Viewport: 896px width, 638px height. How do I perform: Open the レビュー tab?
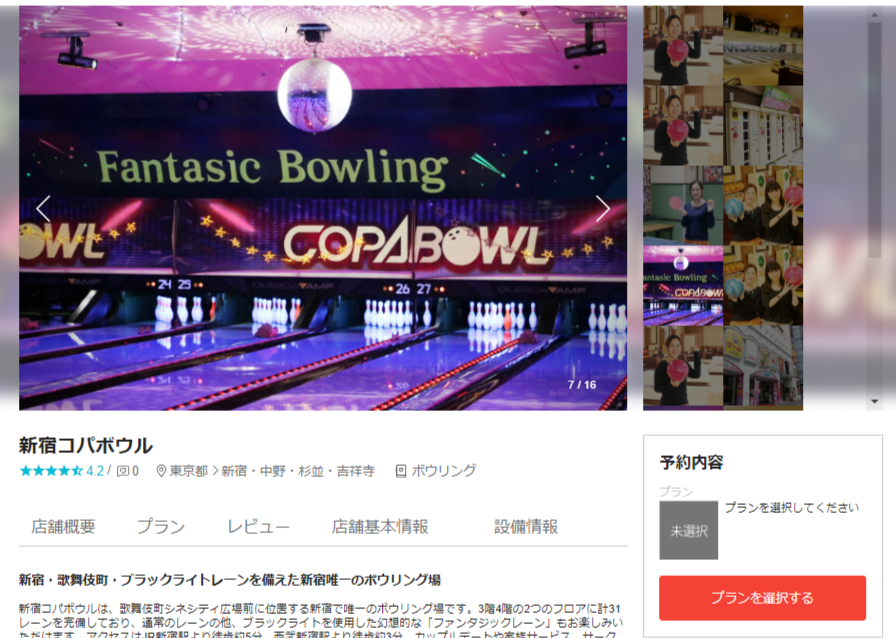tap(258, 527)
